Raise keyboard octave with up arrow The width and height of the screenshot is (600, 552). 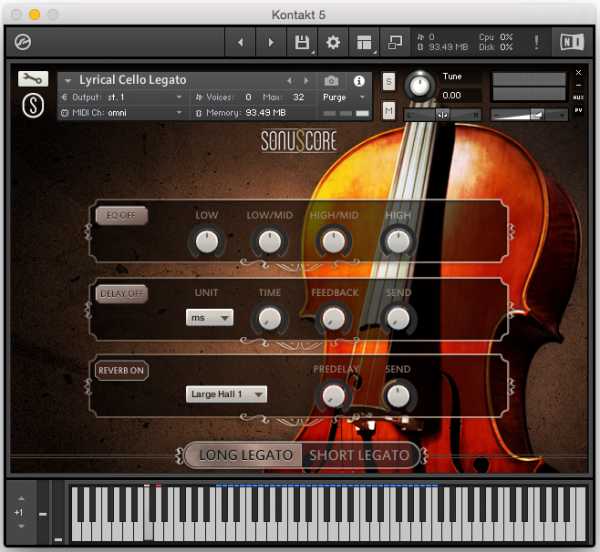click(21, 498)
